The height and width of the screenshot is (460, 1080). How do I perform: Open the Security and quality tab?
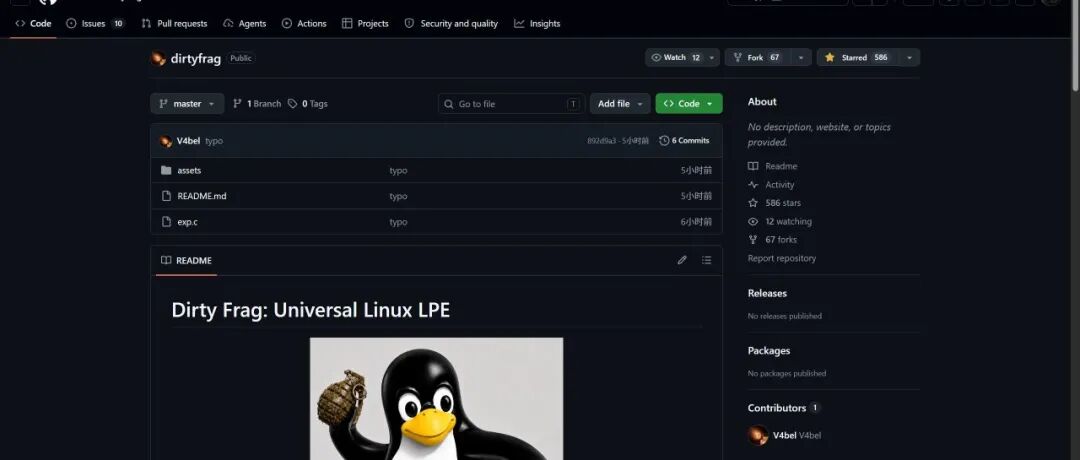tap(451, 23)
